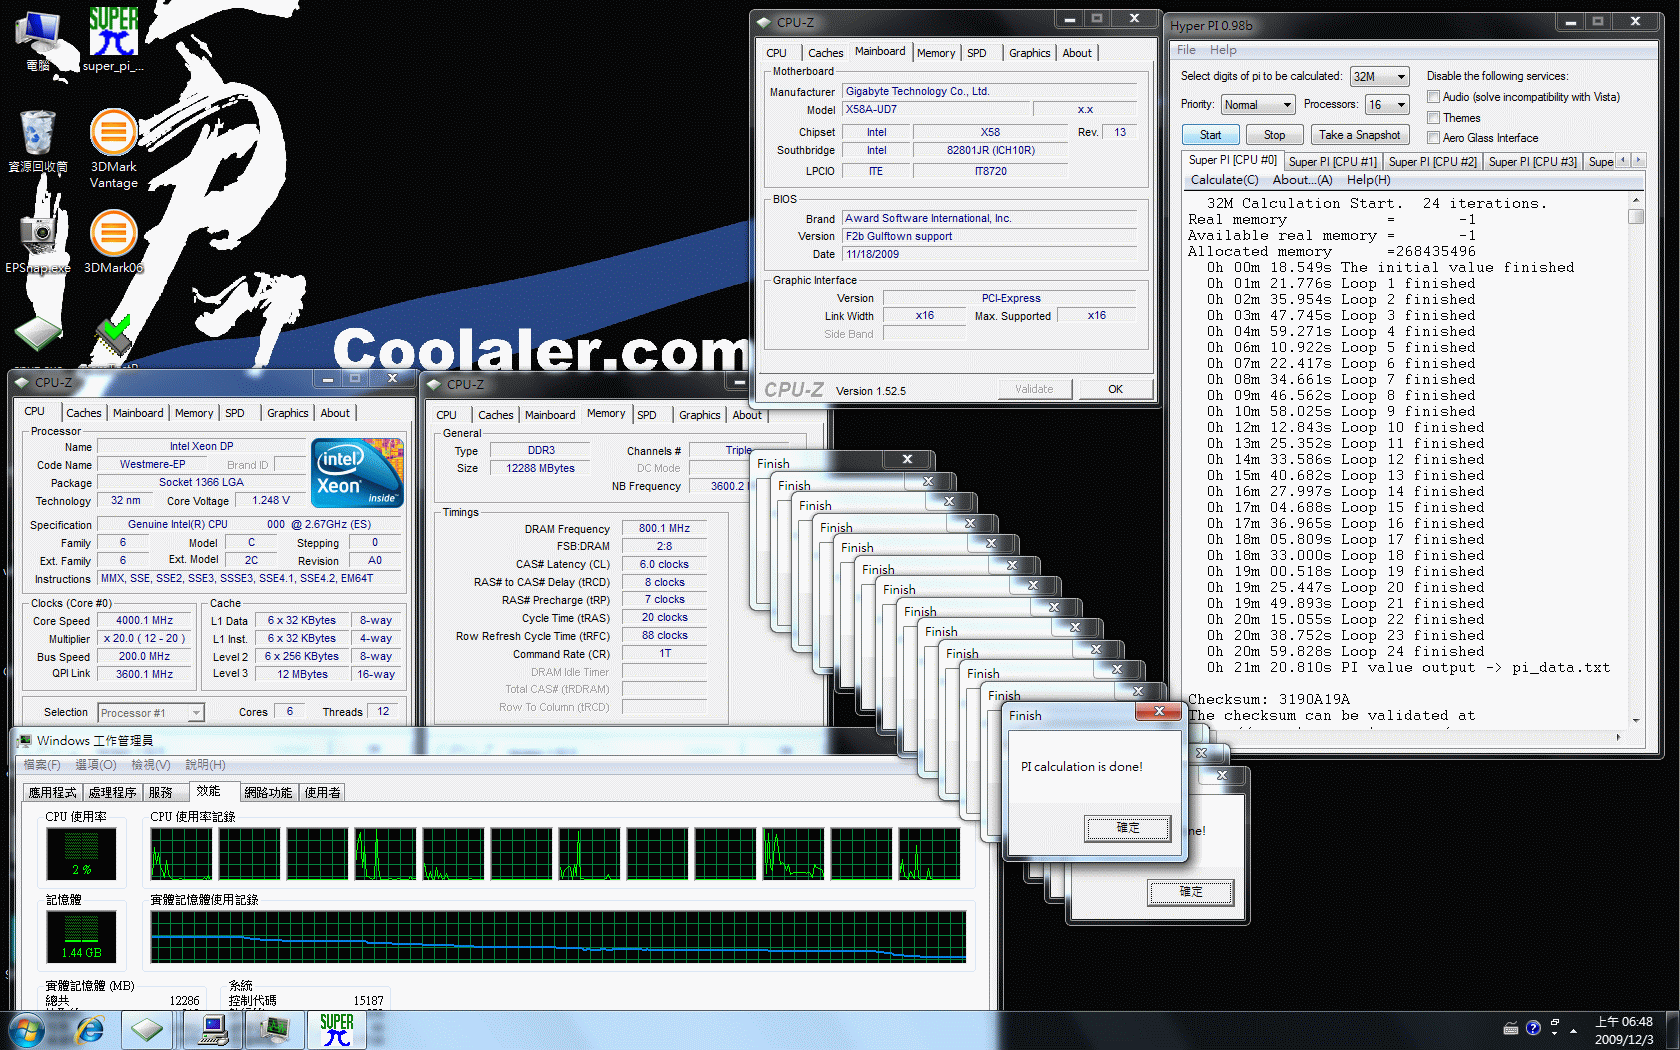Open Processor #1 selection dropdown in CPU-Z
This screenshot has width=1680, height=1050.
pos(151,713)
